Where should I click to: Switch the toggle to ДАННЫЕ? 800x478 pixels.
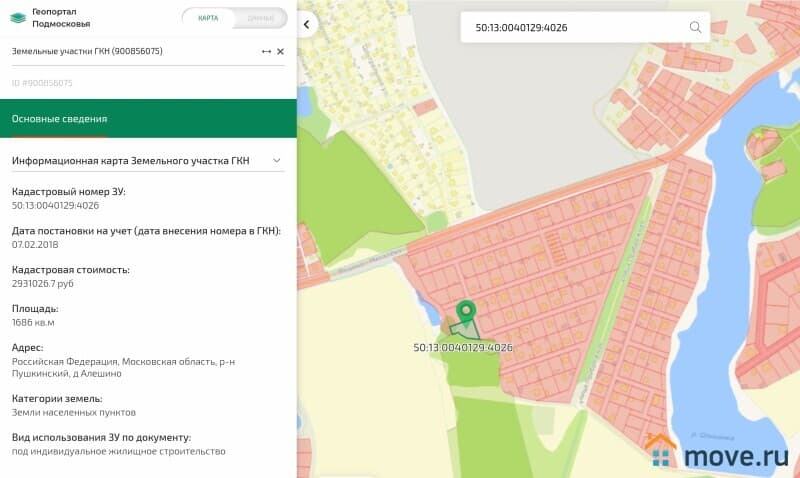click(260, 18)
